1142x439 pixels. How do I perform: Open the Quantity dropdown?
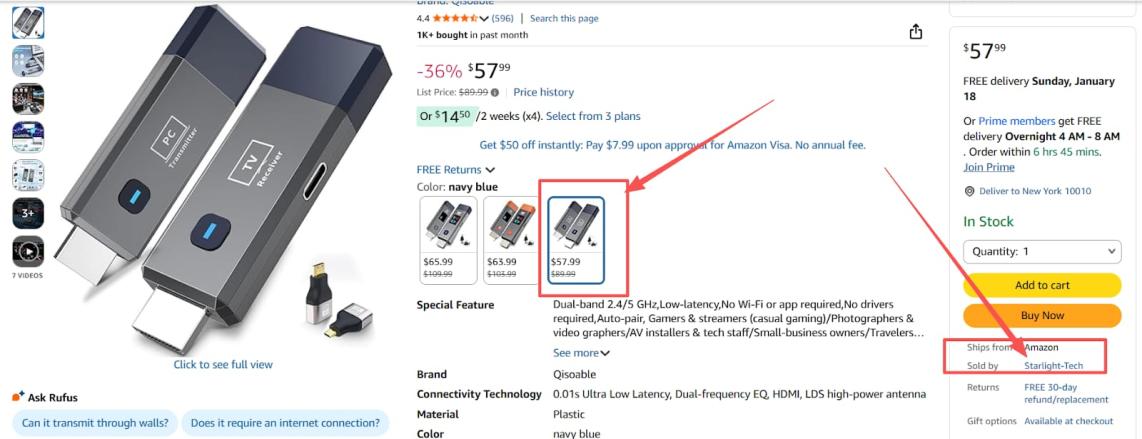[x=1042, y=251]
